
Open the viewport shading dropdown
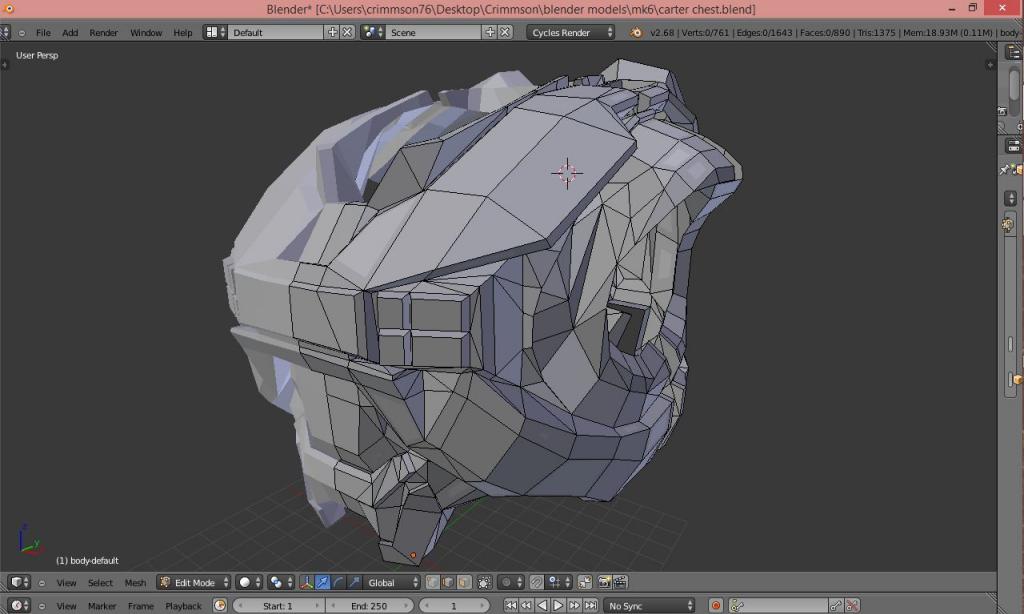point(249,582)
